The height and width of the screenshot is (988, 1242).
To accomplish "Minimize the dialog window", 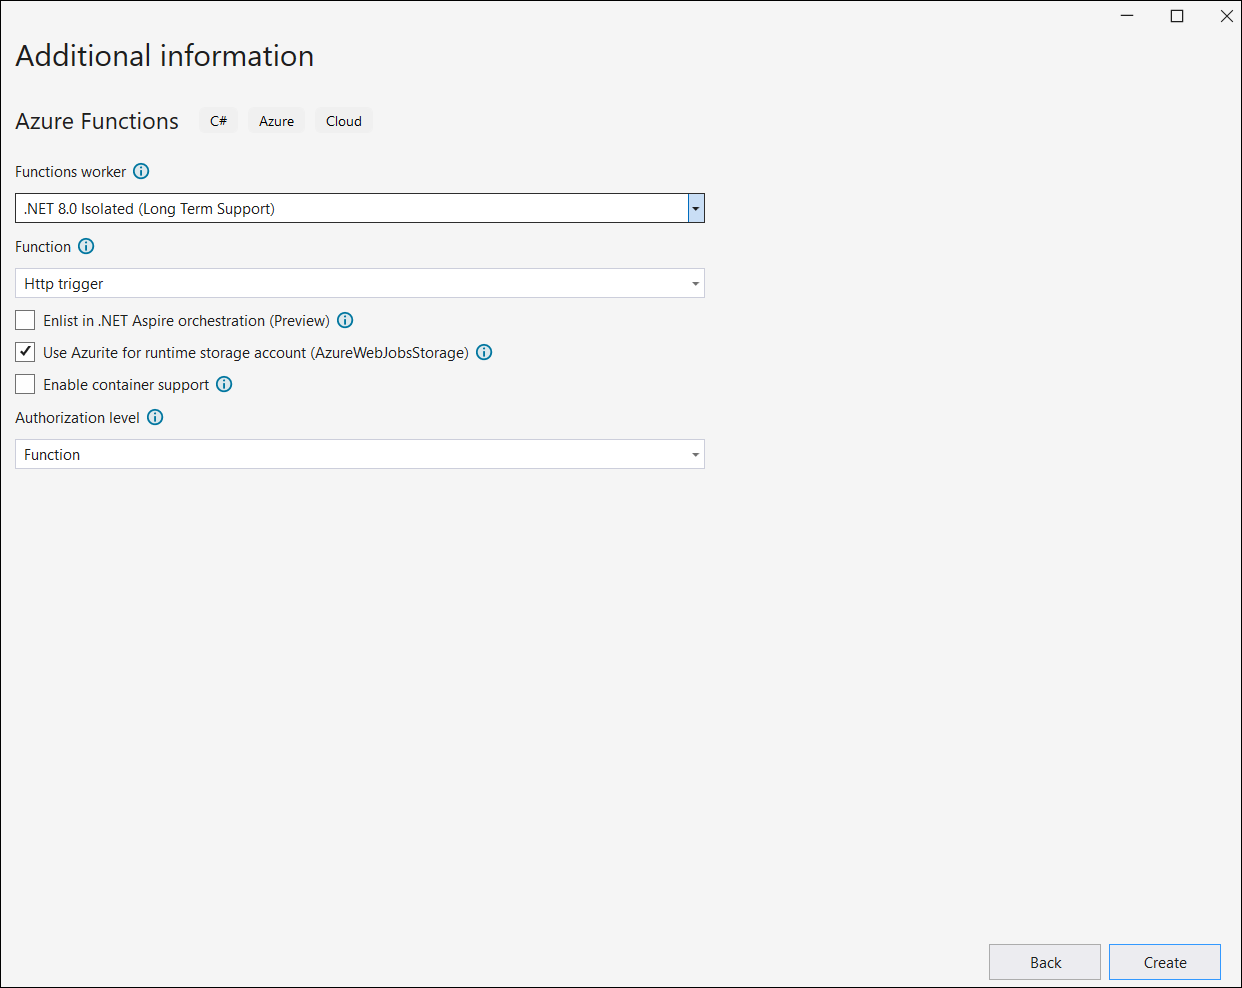I will 1127,16.
